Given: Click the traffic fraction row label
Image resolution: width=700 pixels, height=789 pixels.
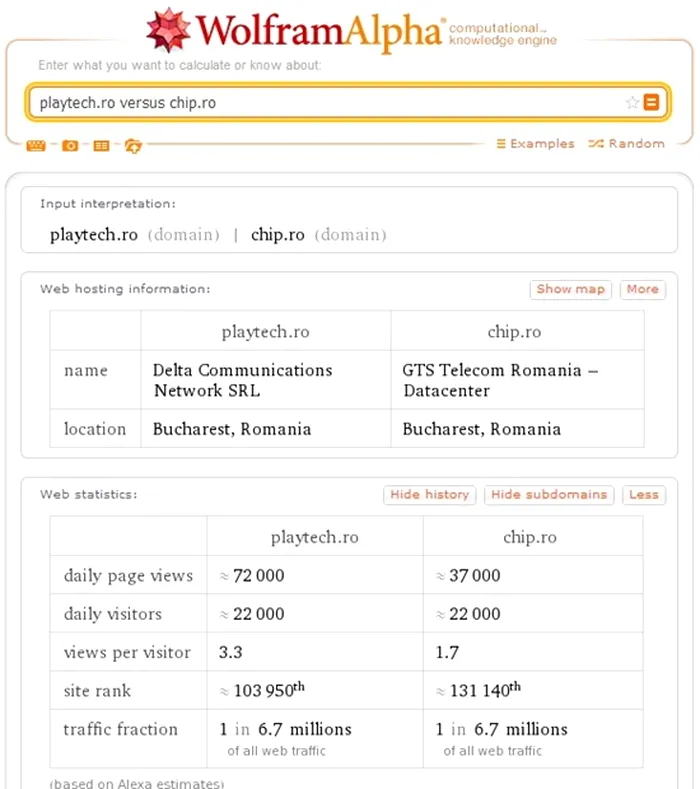Looking at the screenshot, I should 121,729.
